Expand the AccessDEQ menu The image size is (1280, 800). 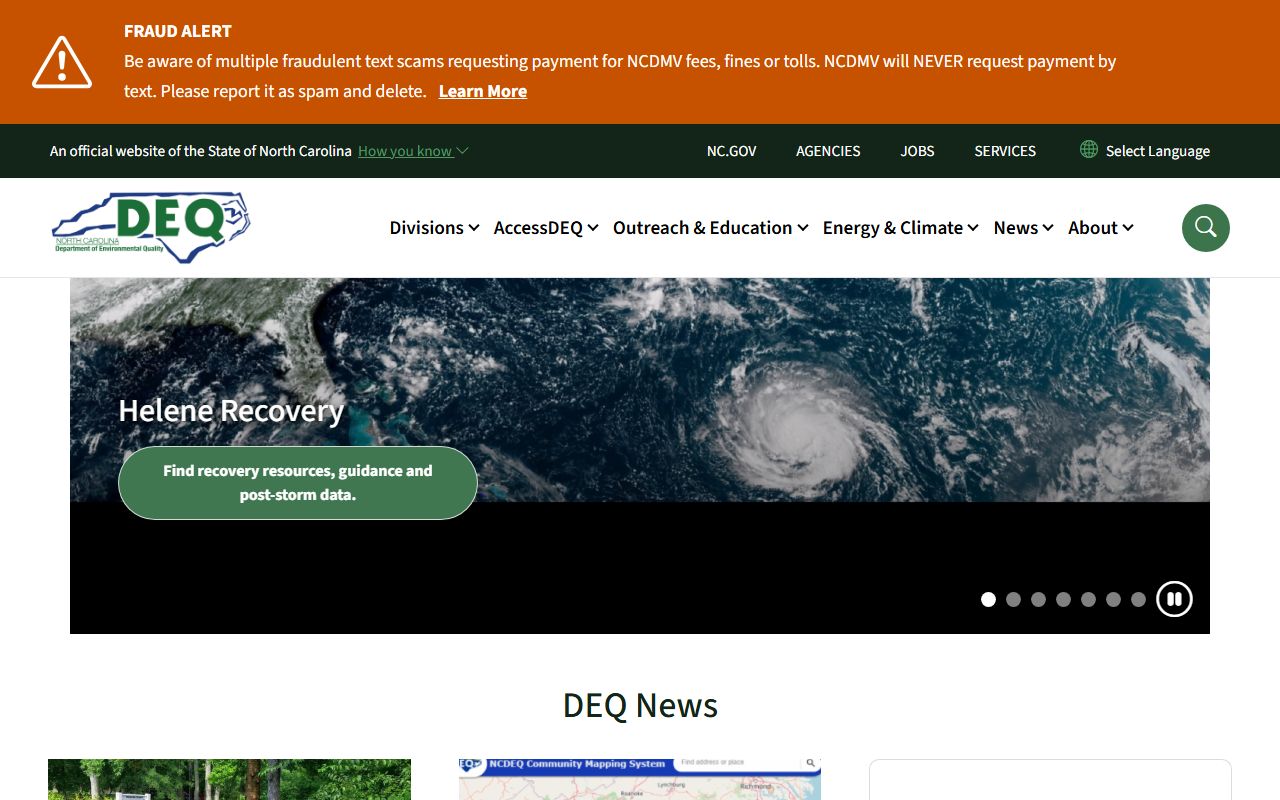tap(546, 228)
